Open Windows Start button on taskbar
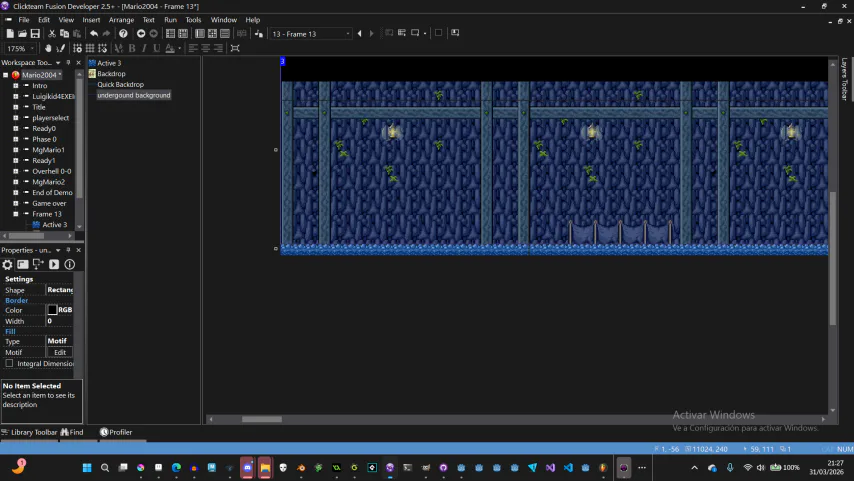This screenshot has width=854, height=481. [x=87, y=468]
